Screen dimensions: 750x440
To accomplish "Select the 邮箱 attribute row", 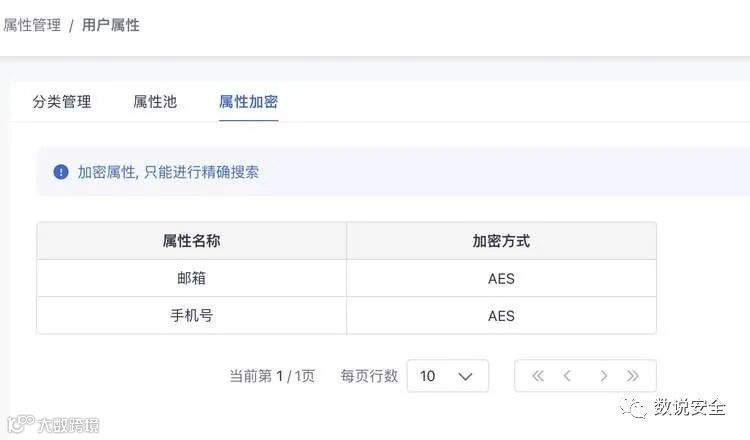I will (191, 279).
